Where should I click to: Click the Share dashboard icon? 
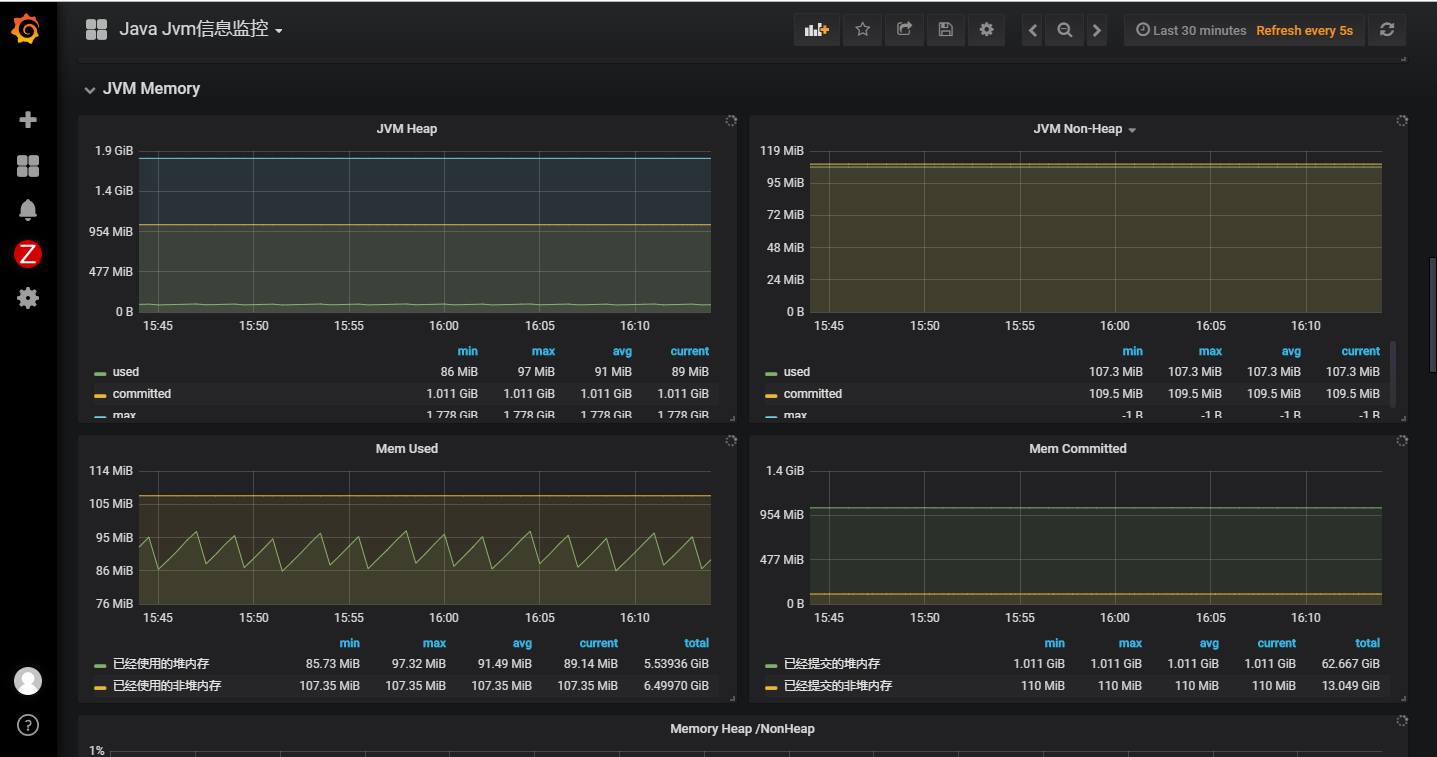tap(904, 30)
